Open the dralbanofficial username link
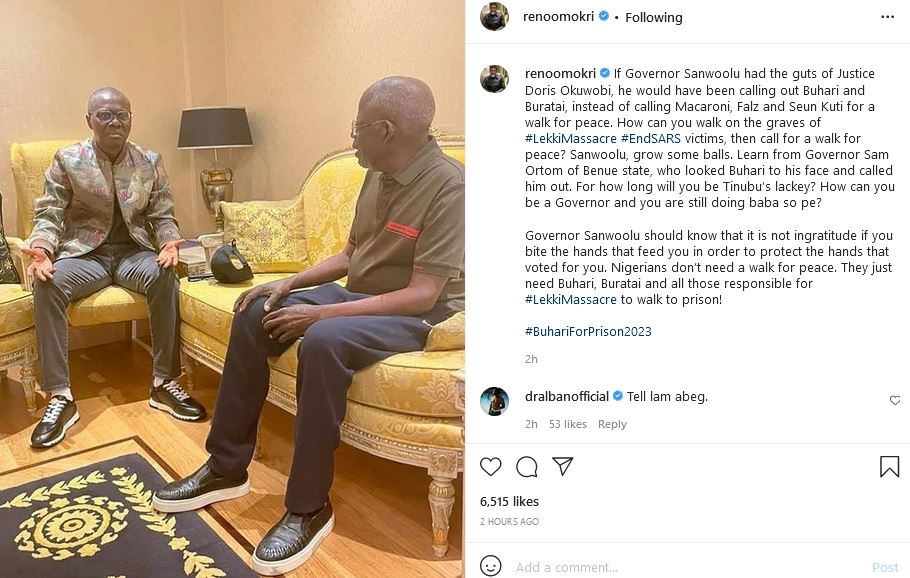The image size is (910, 578). [566, 396]
